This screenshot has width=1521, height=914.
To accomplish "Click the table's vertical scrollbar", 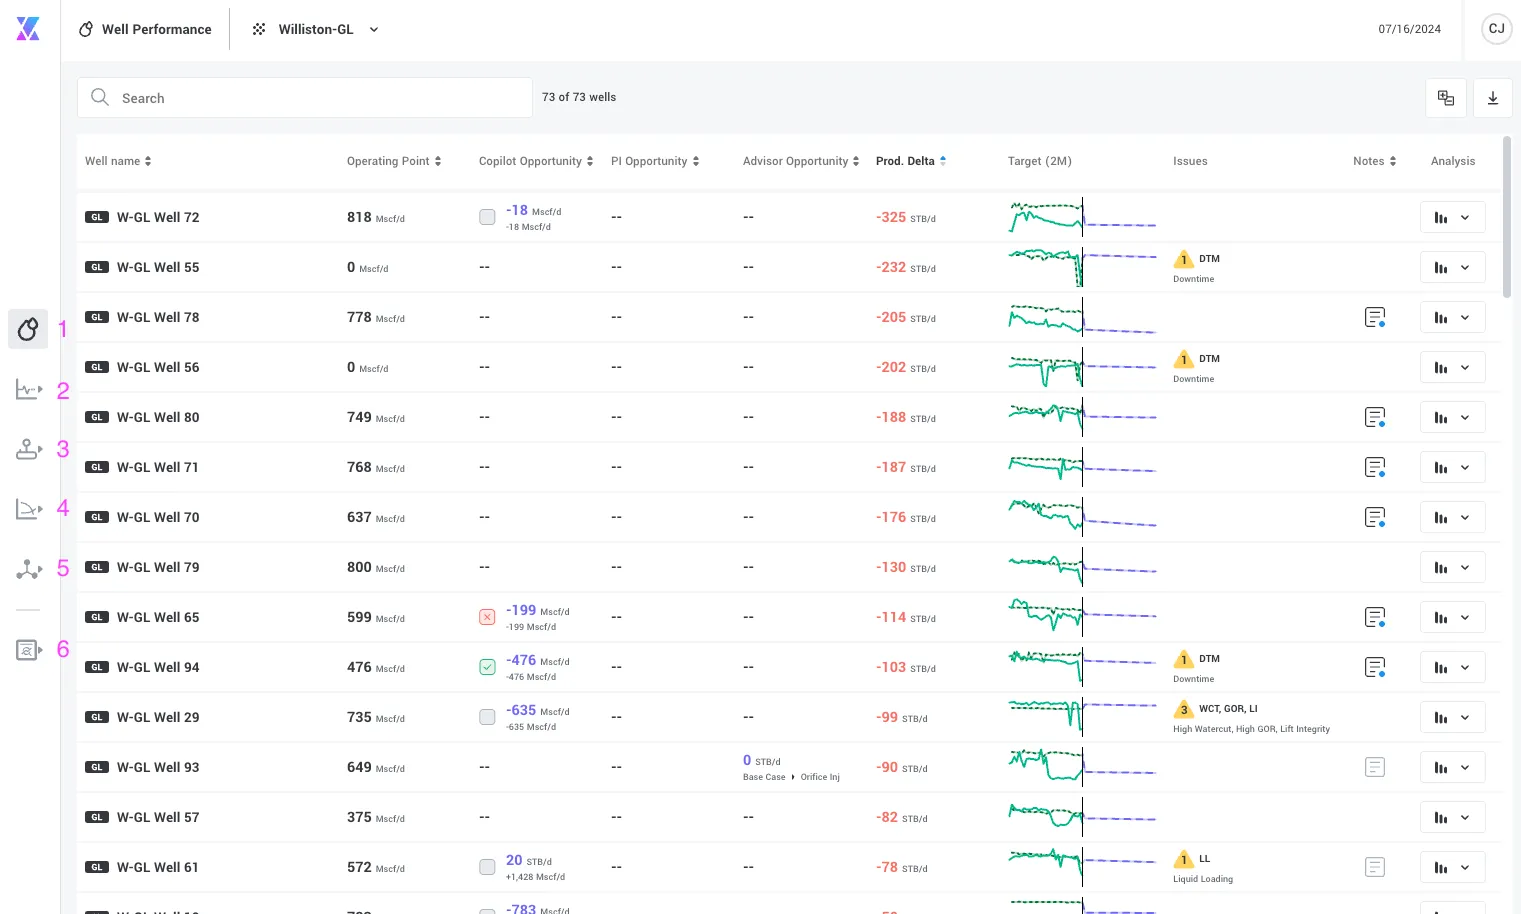I will coord(1507,217).
